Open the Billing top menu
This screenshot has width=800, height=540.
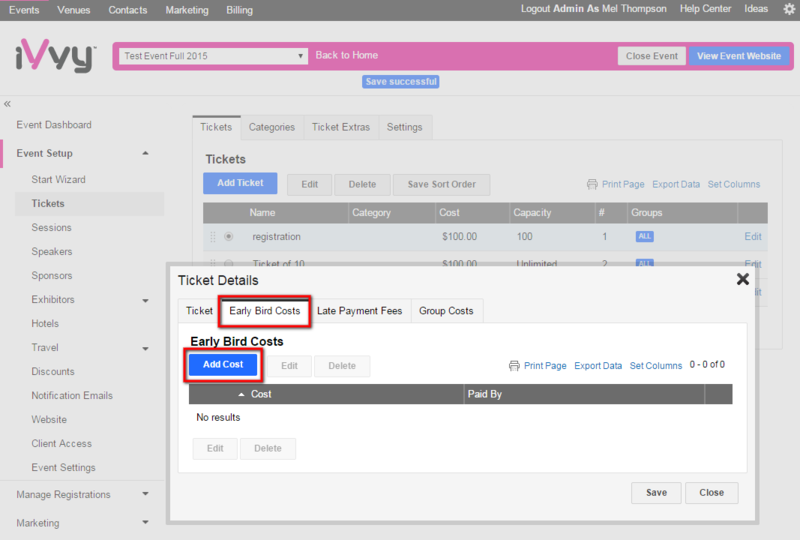click(x=239, y=10)
